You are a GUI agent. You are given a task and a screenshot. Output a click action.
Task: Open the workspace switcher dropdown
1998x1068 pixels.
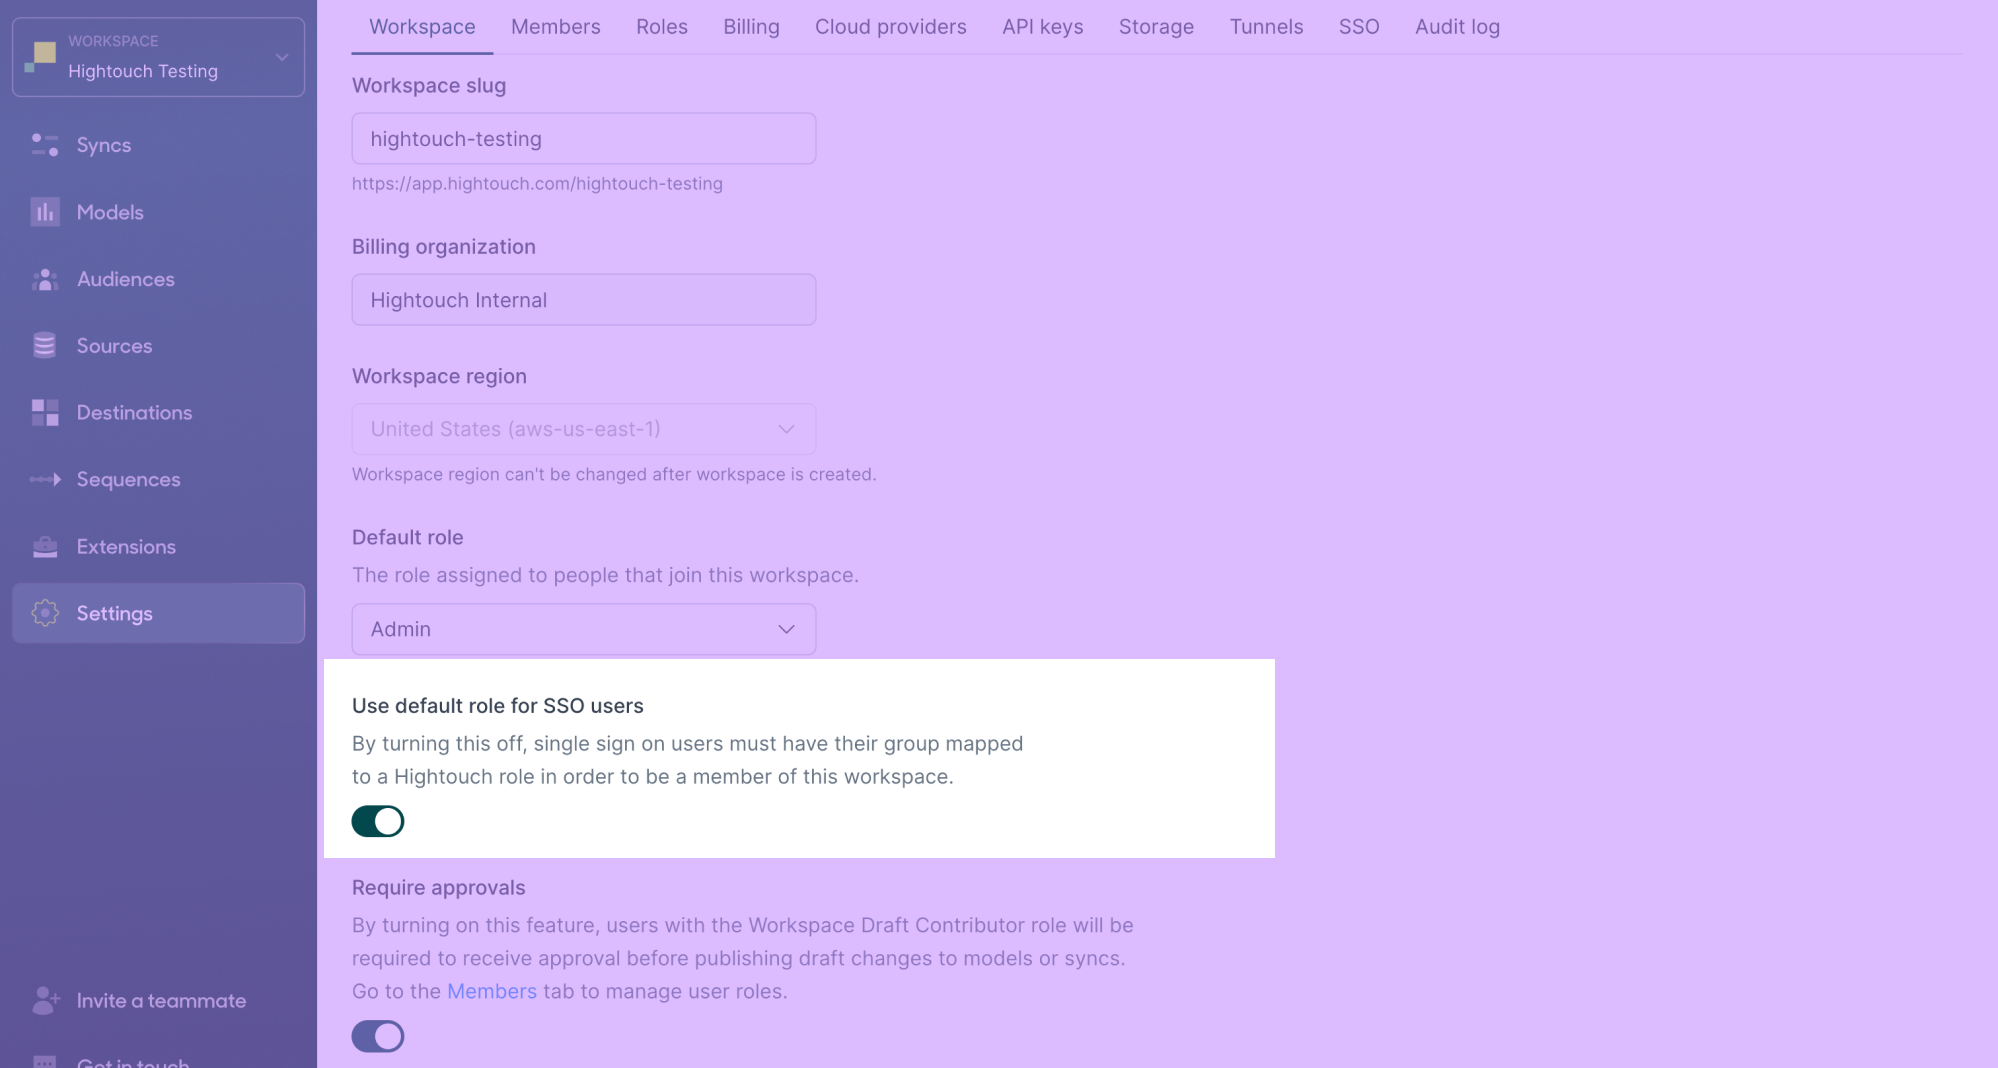pyautogui.click(x=159, y=57)
